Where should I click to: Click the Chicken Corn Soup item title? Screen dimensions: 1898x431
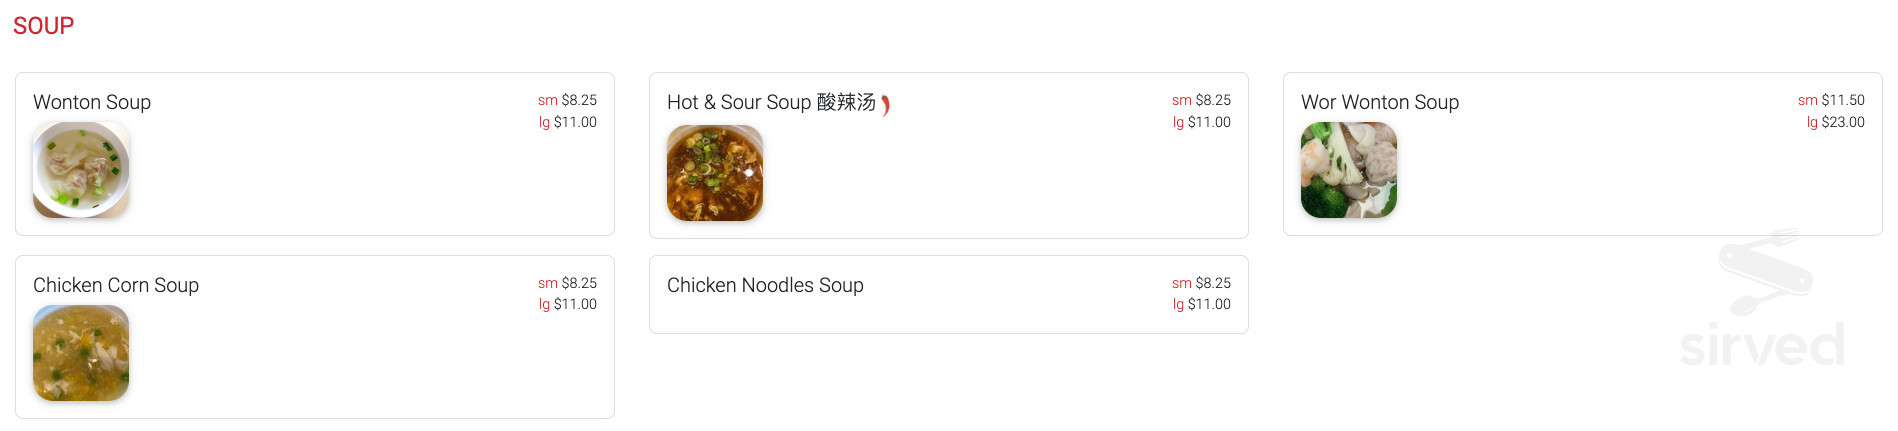116,285
